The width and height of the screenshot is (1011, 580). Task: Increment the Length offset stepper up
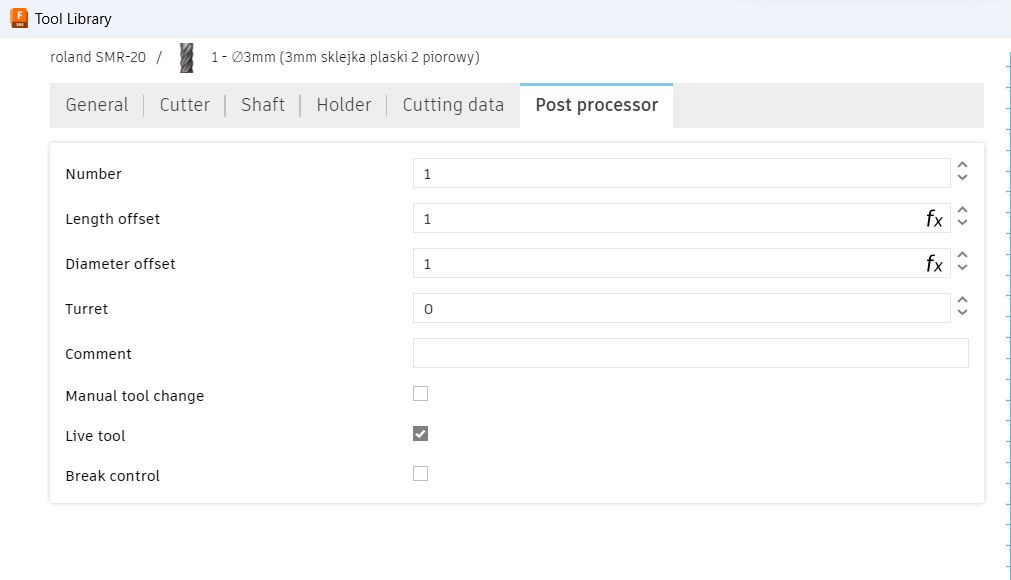click(963, 211)
